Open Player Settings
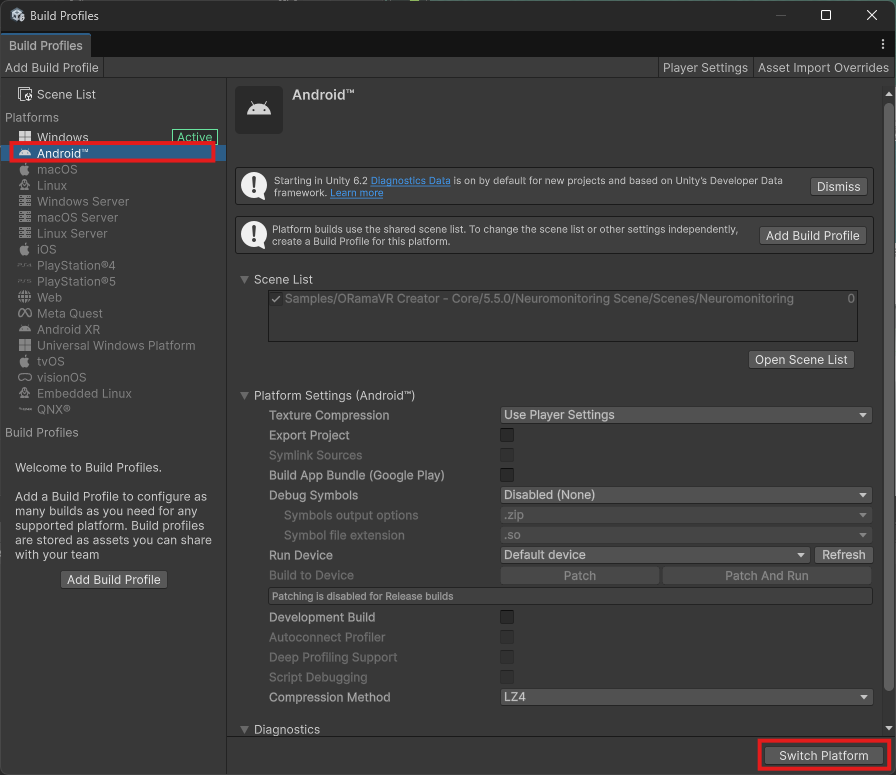Screen dimensions: 896x775 pos(705,67)
